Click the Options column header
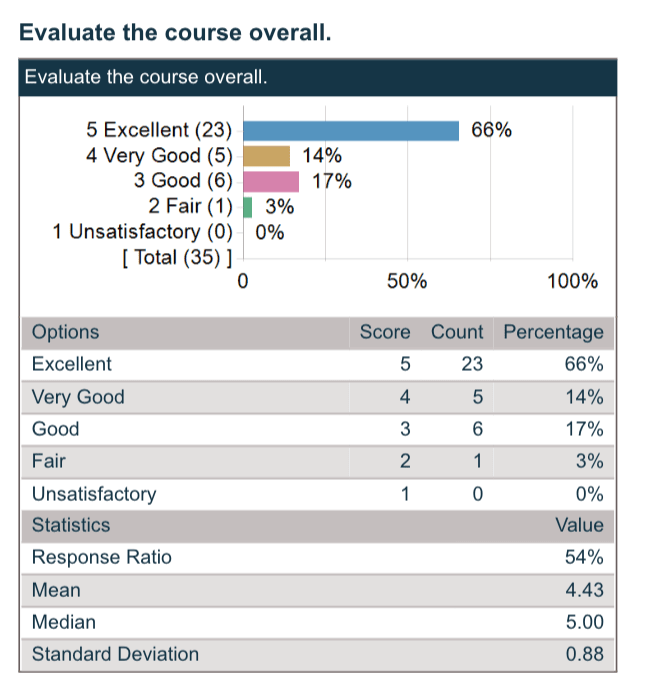The height and width of the screenshot is (698, 660). [x=66, y=332]
